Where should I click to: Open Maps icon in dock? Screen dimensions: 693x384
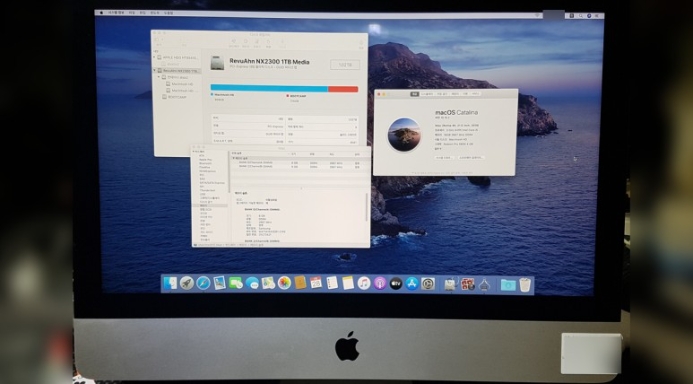(x=268, y=283)
